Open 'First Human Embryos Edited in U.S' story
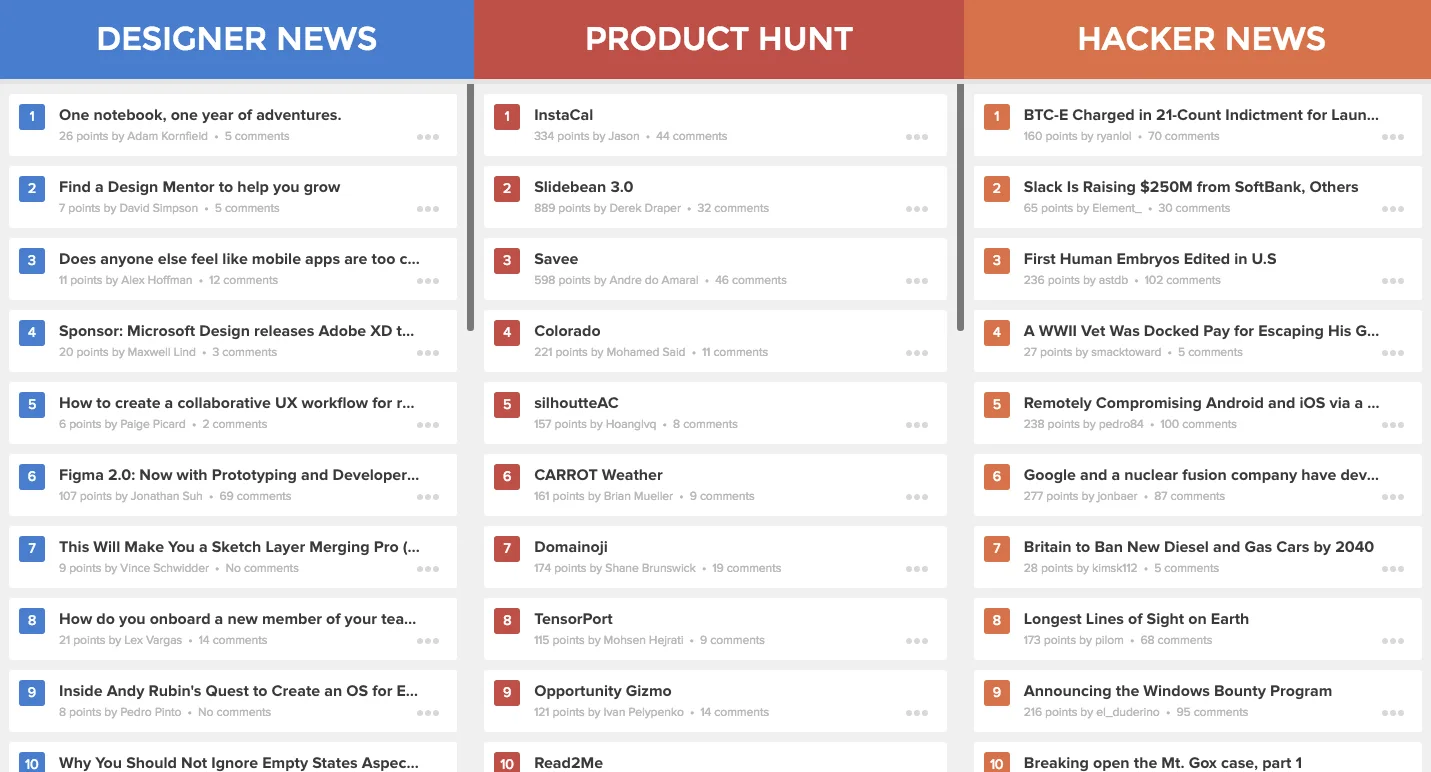 (1150, 259)
